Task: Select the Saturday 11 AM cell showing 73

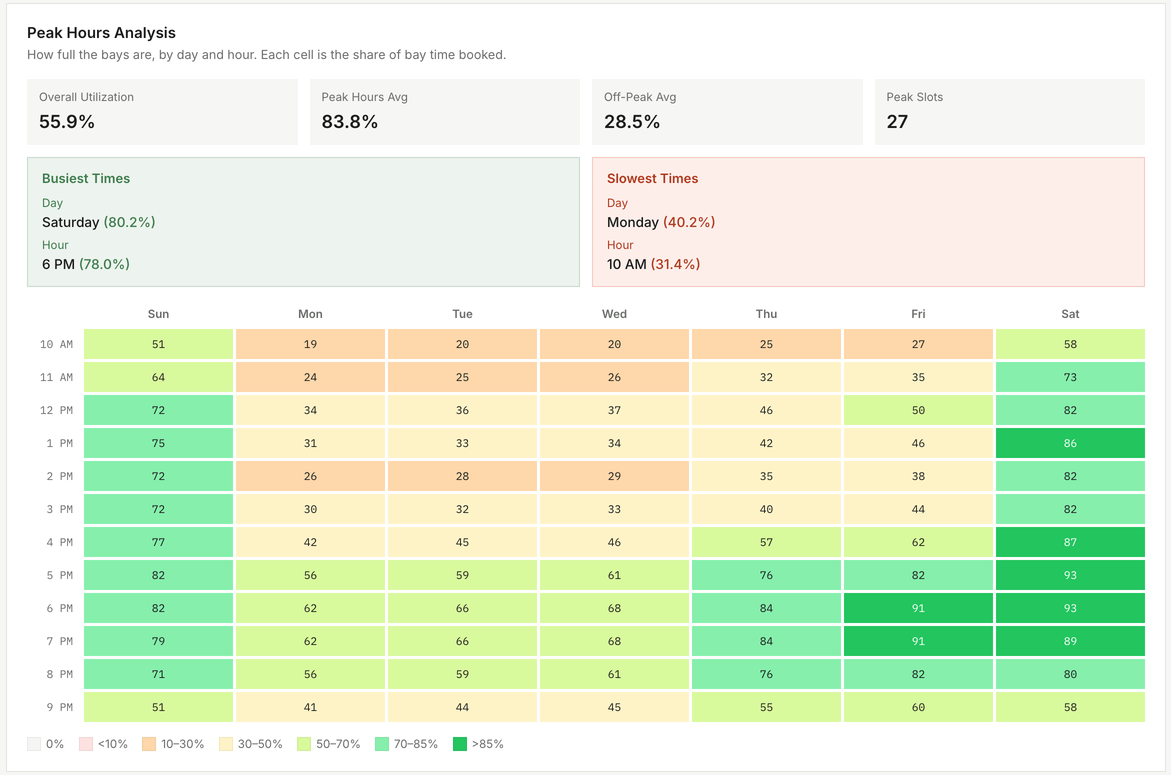Action: click(1070, 377)
